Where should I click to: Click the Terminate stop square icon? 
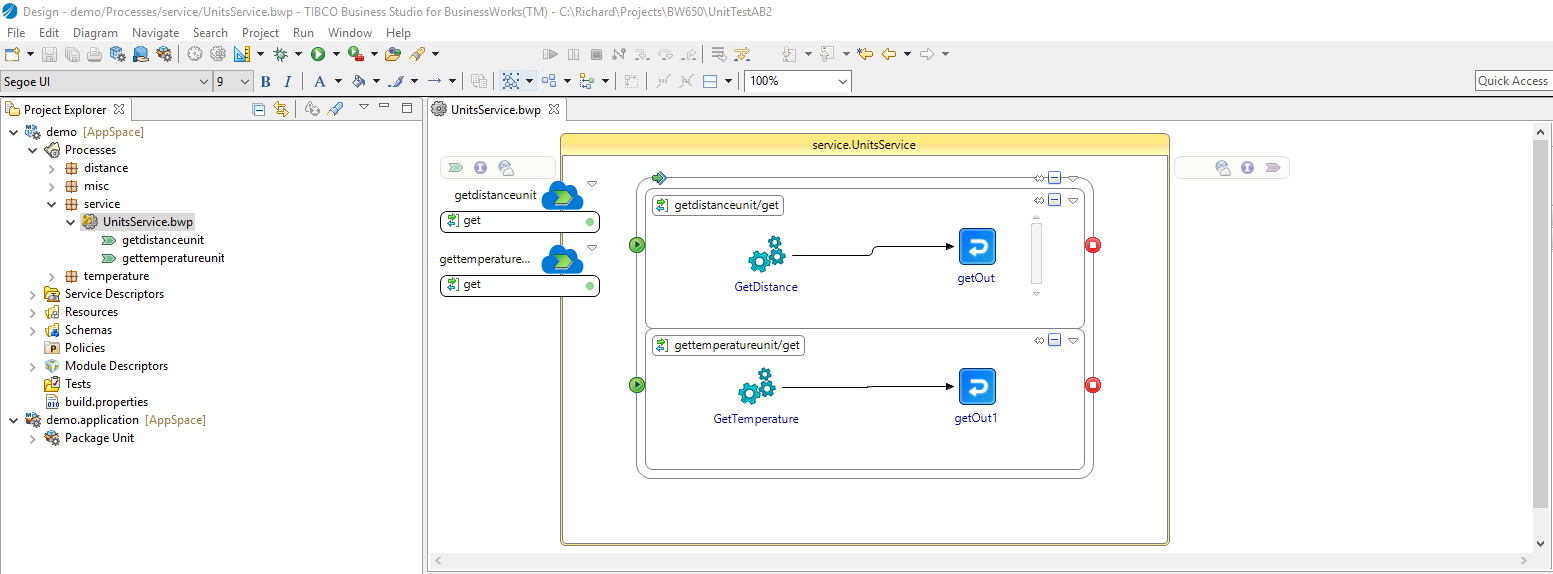(x=596, y=54)
